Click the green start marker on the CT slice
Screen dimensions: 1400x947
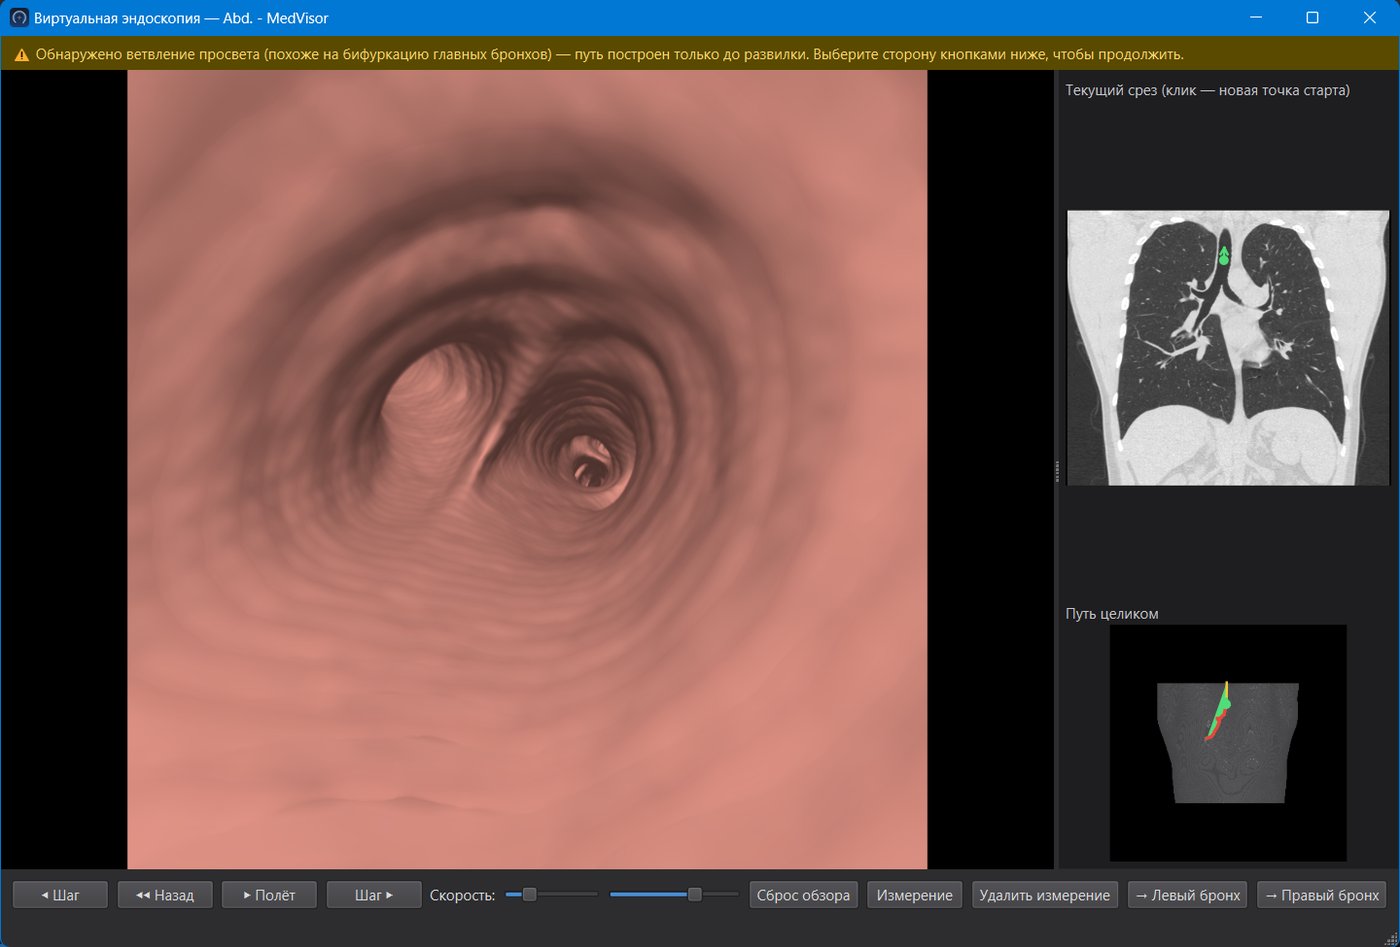(x=1224, y=256)
